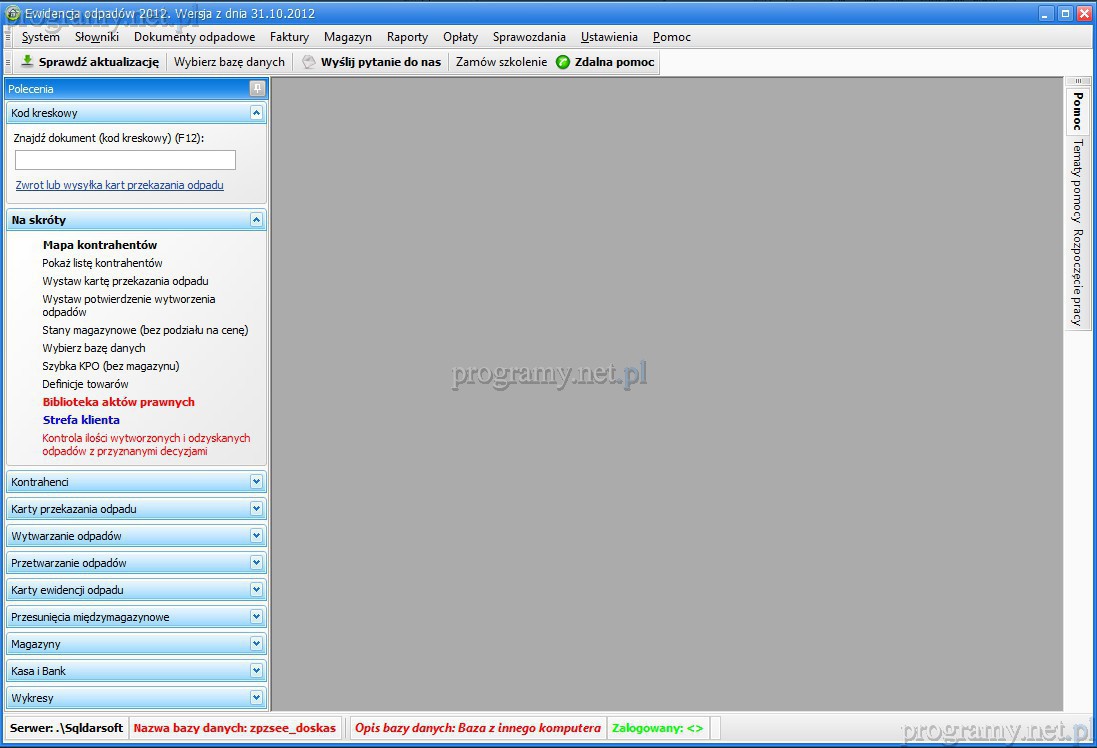
Task: Open Biblioteka aktów prawnych shortcut
Action: point(118,402)
